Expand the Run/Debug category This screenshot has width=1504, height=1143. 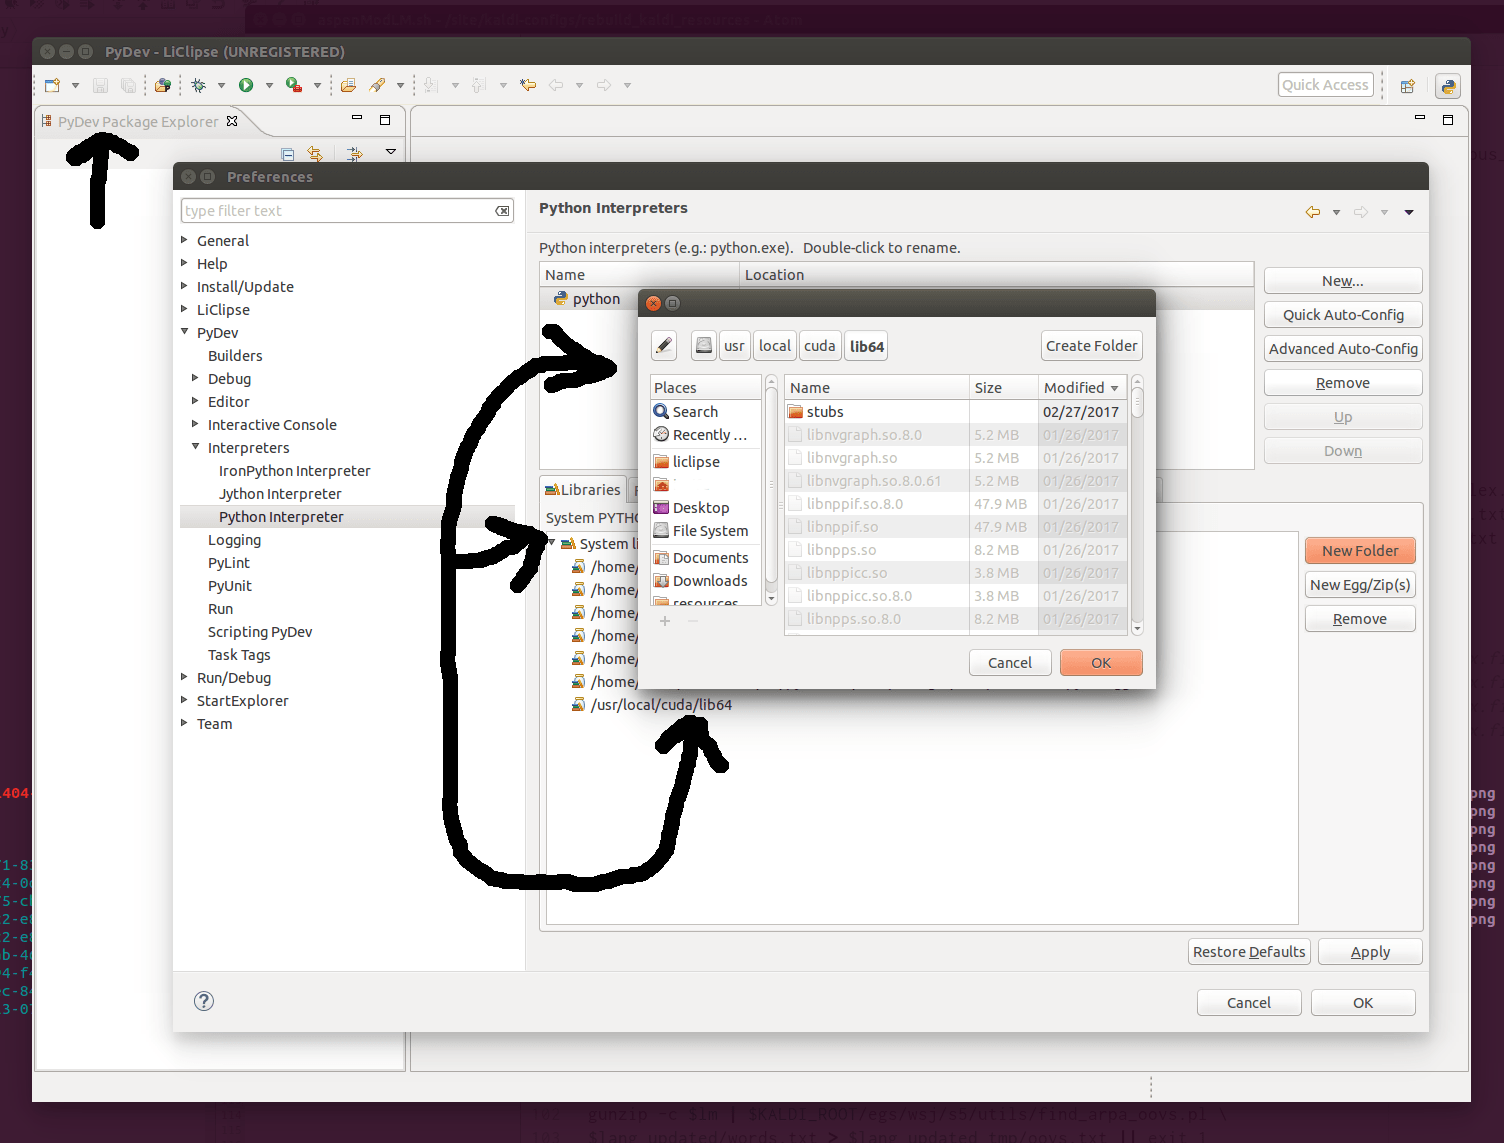pyautogui.click(x=185, y=677)
